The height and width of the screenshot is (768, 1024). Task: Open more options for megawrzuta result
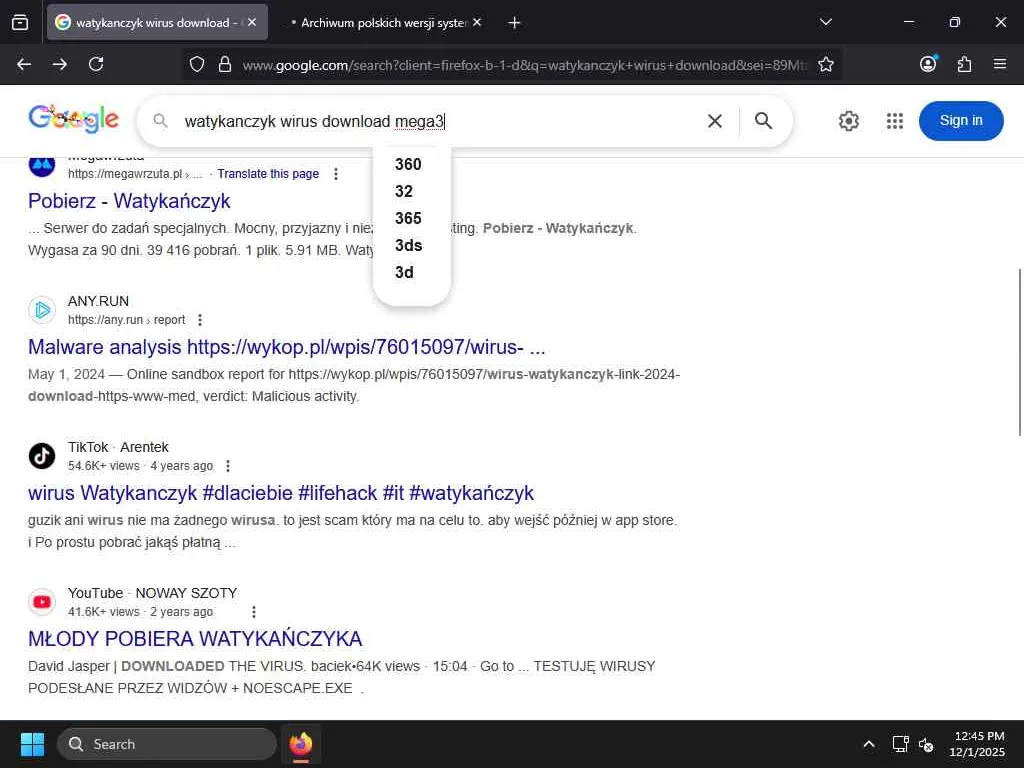click(x=336, y=174)
